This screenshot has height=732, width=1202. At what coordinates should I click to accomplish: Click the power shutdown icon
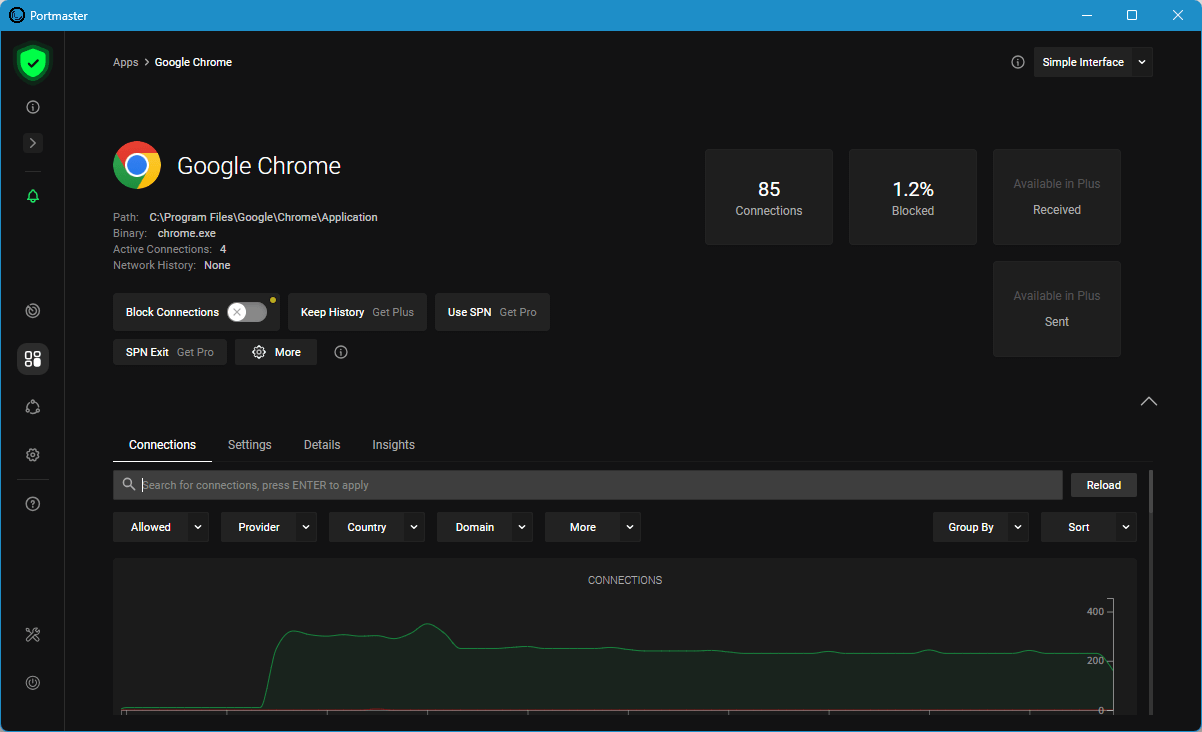[x=33, y=683]
